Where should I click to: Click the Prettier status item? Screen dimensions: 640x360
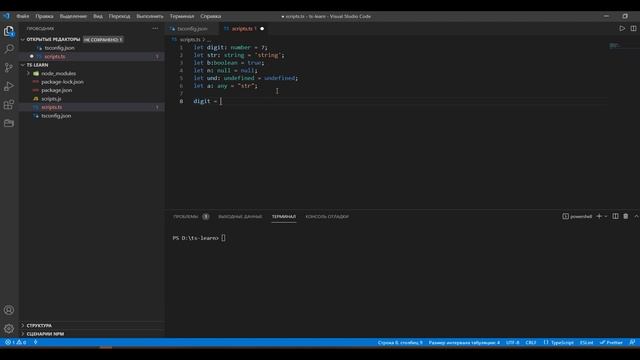611,342
